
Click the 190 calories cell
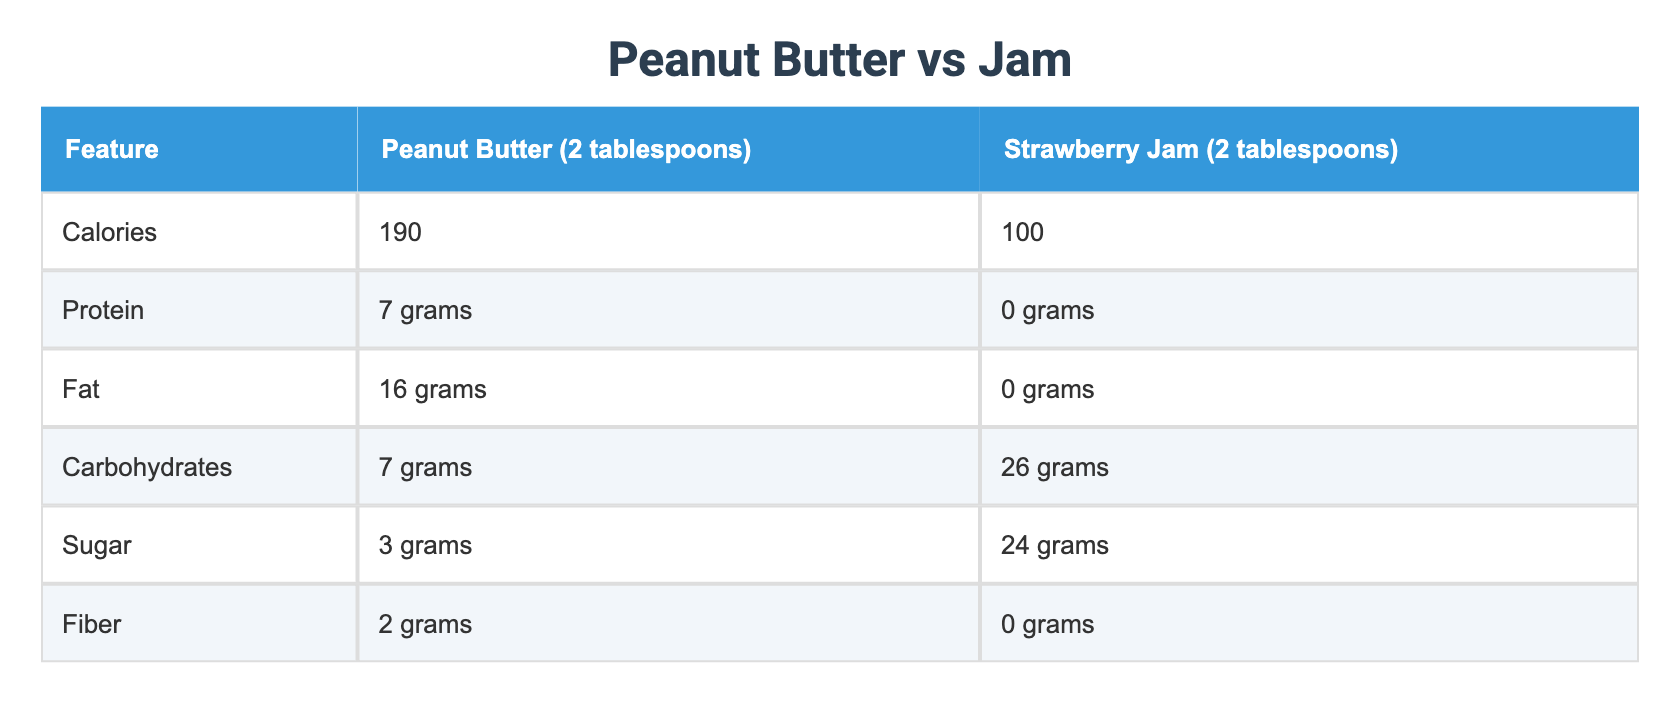pos(401,232)
